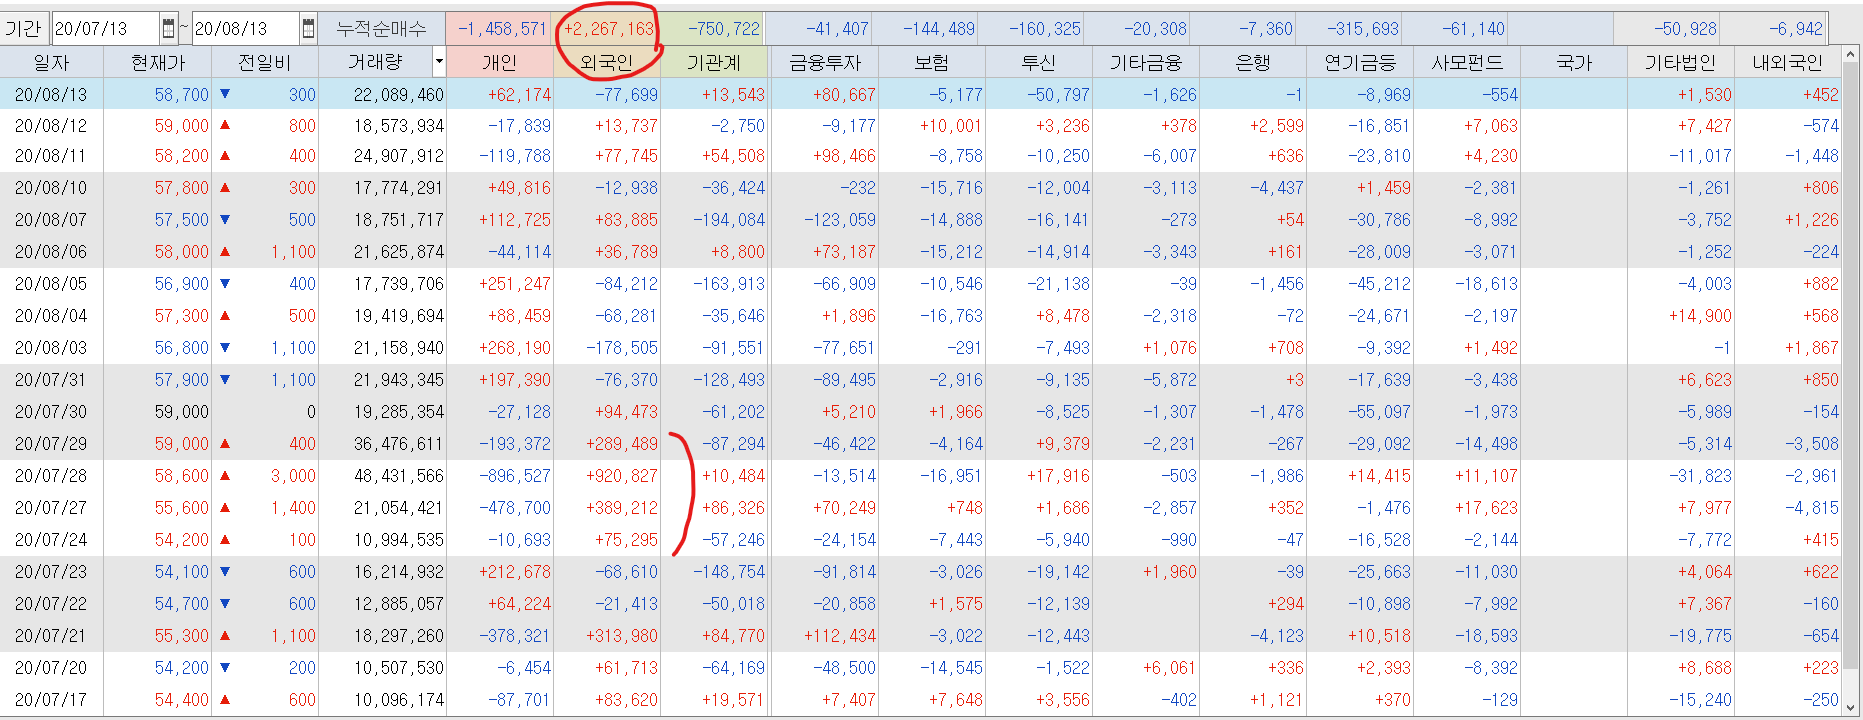Click 기타법인 value -31,823
The width and height of the screenshot is (1863, 720).
click(1700, 476)
